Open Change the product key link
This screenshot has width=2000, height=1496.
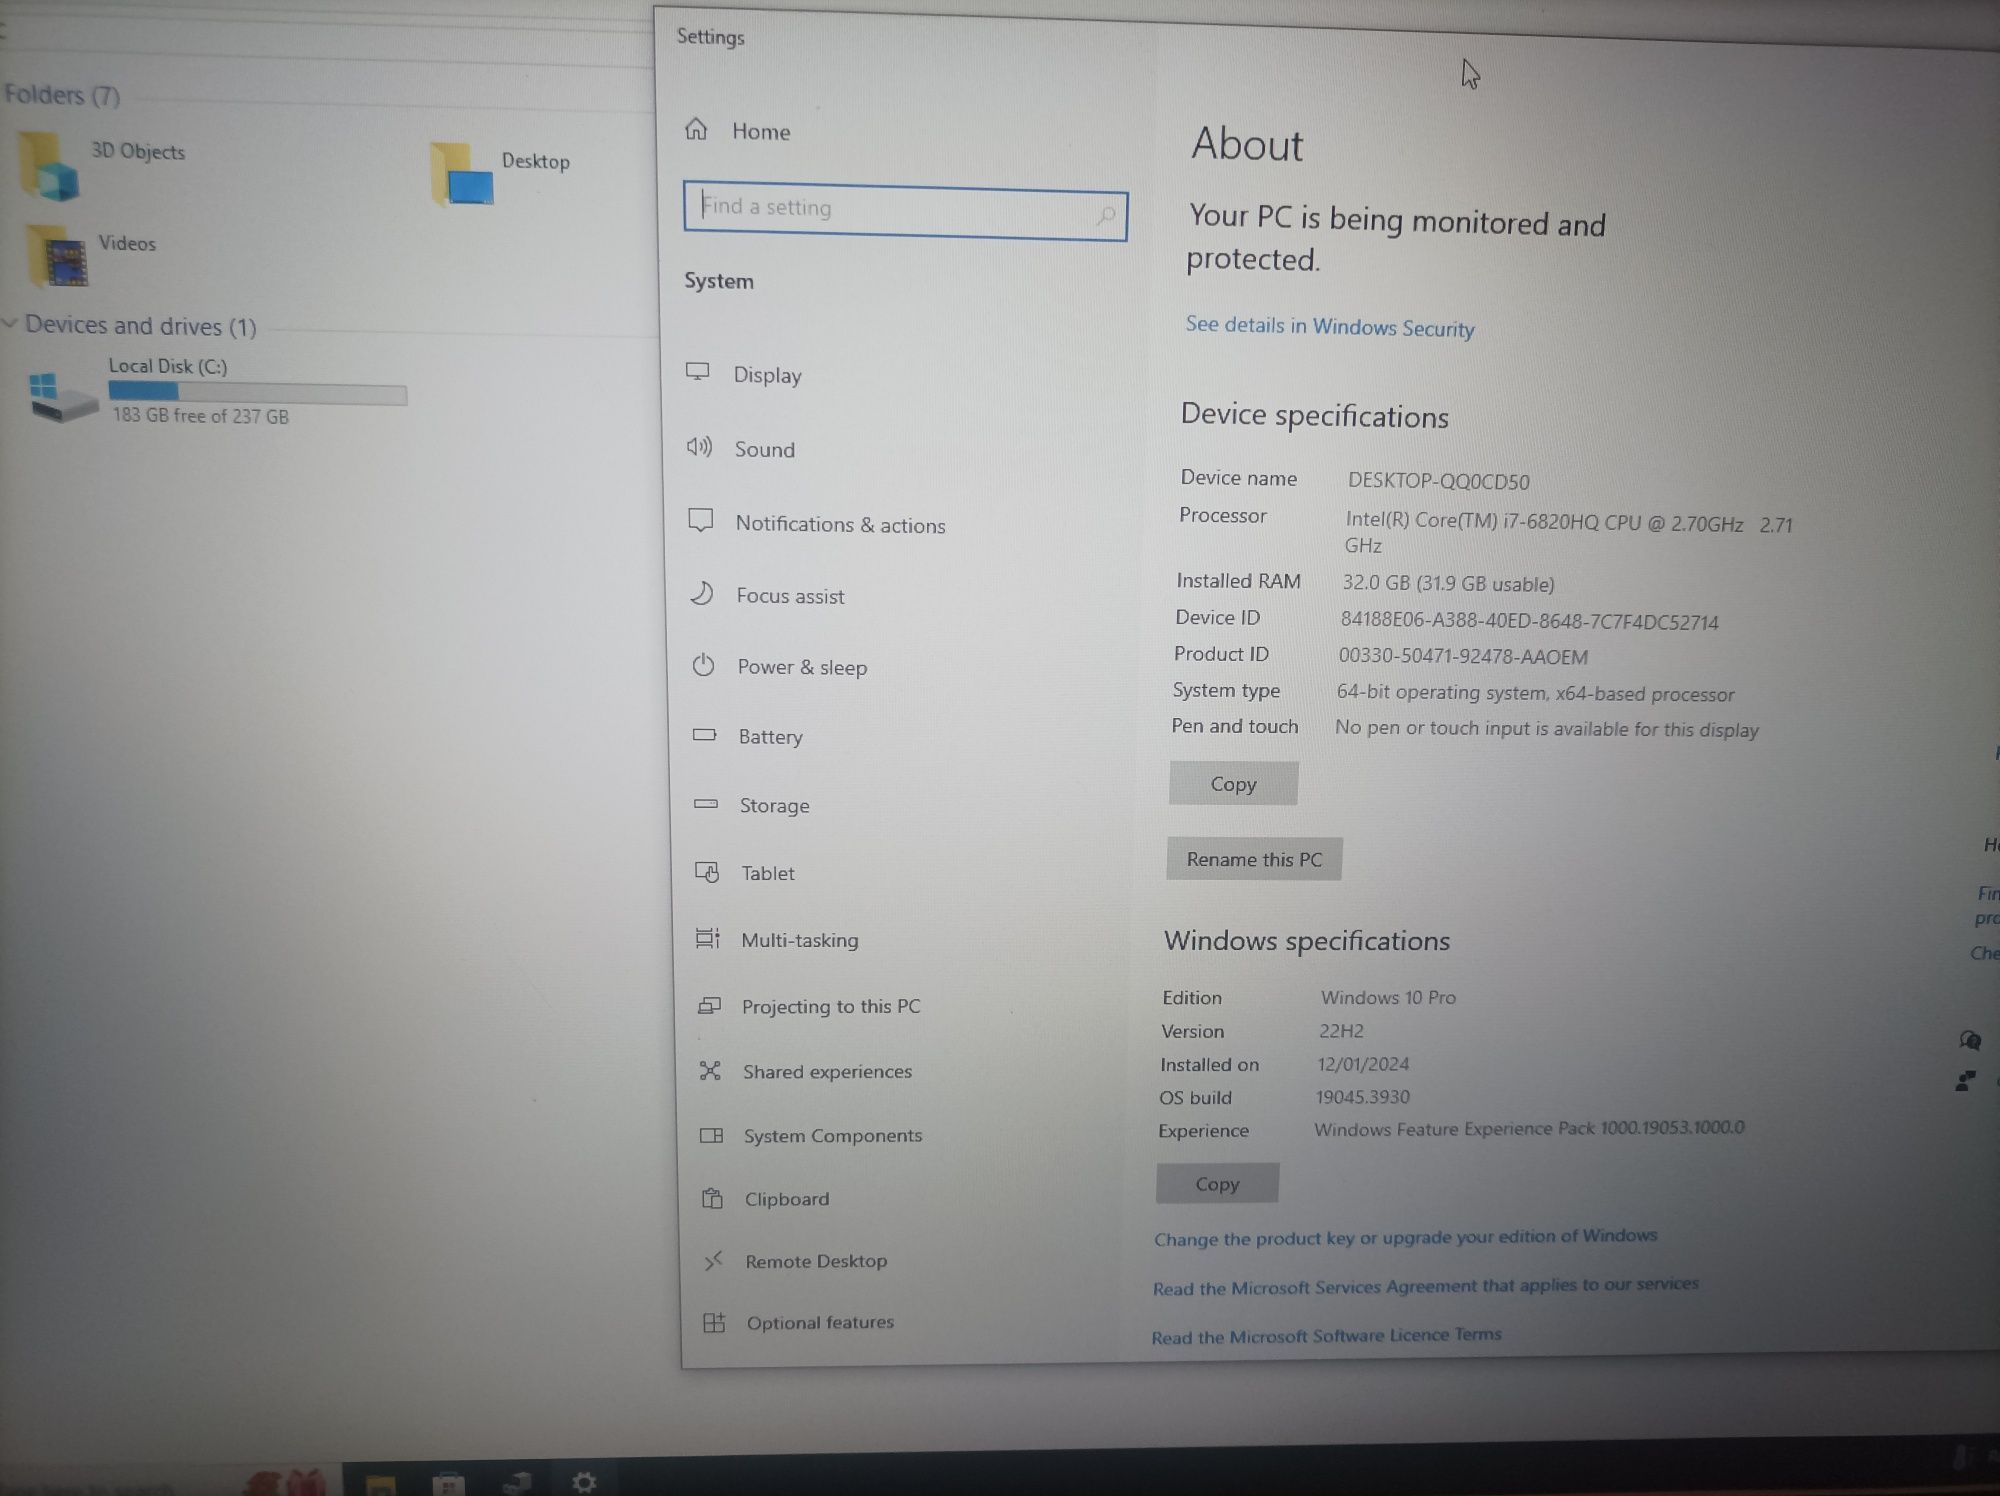[x=1405, y=1237]
